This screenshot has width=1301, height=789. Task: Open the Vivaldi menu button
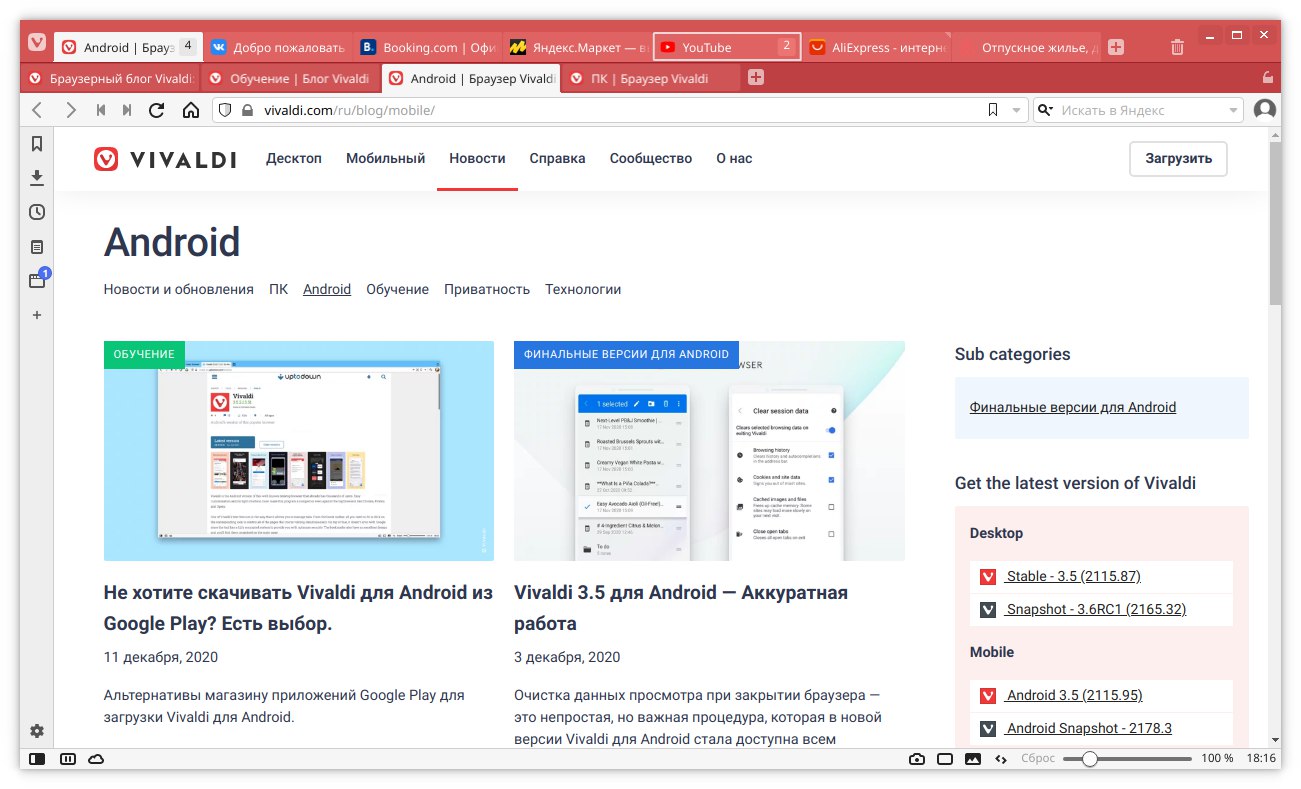(37, 43)
